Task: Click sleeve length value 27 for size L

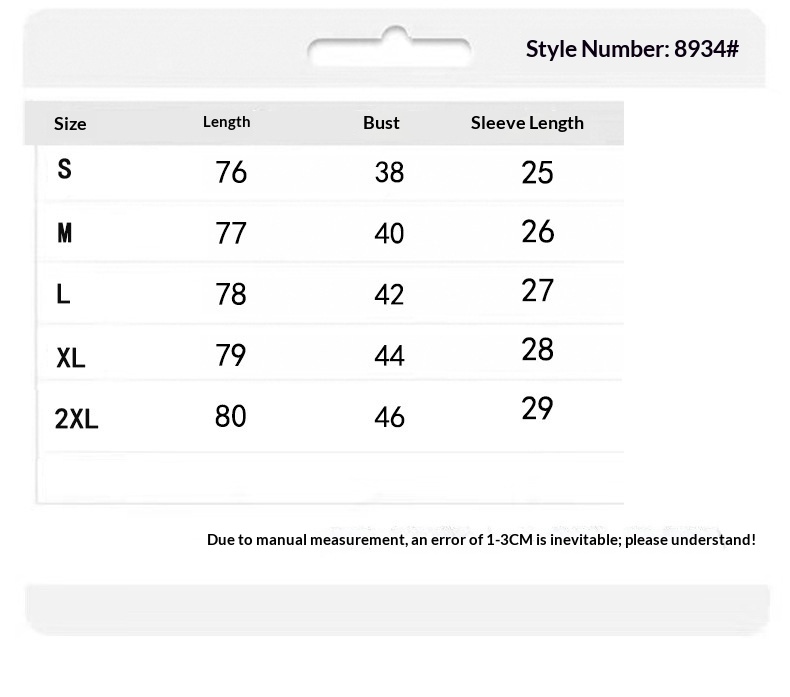Action: pyautogui.click(x=538, y=291)
